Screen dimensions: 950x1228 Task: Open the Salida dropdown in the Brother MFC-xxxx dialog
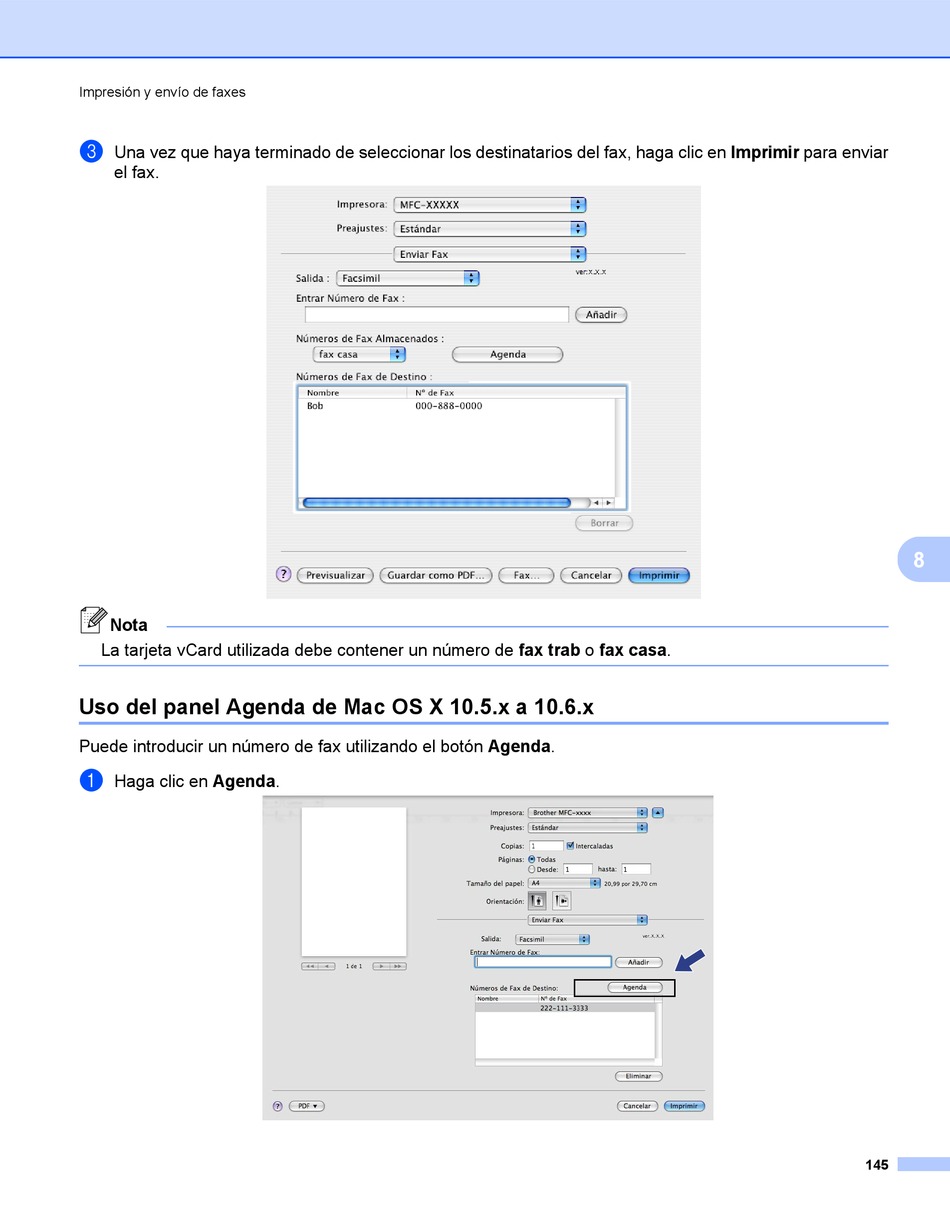553,939
